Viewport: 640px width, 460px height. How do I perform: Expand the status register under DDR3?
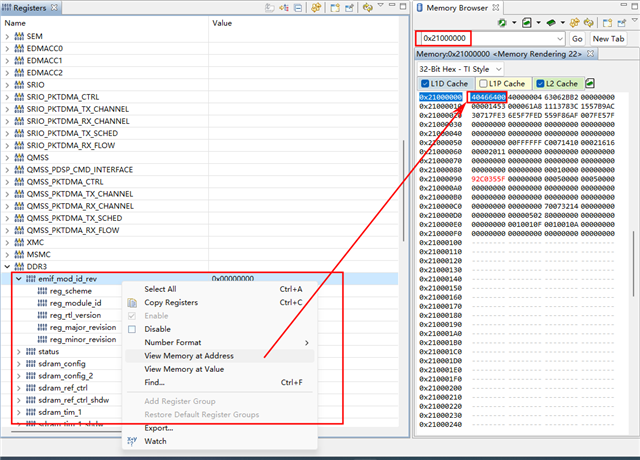click(x=18, y=351)
